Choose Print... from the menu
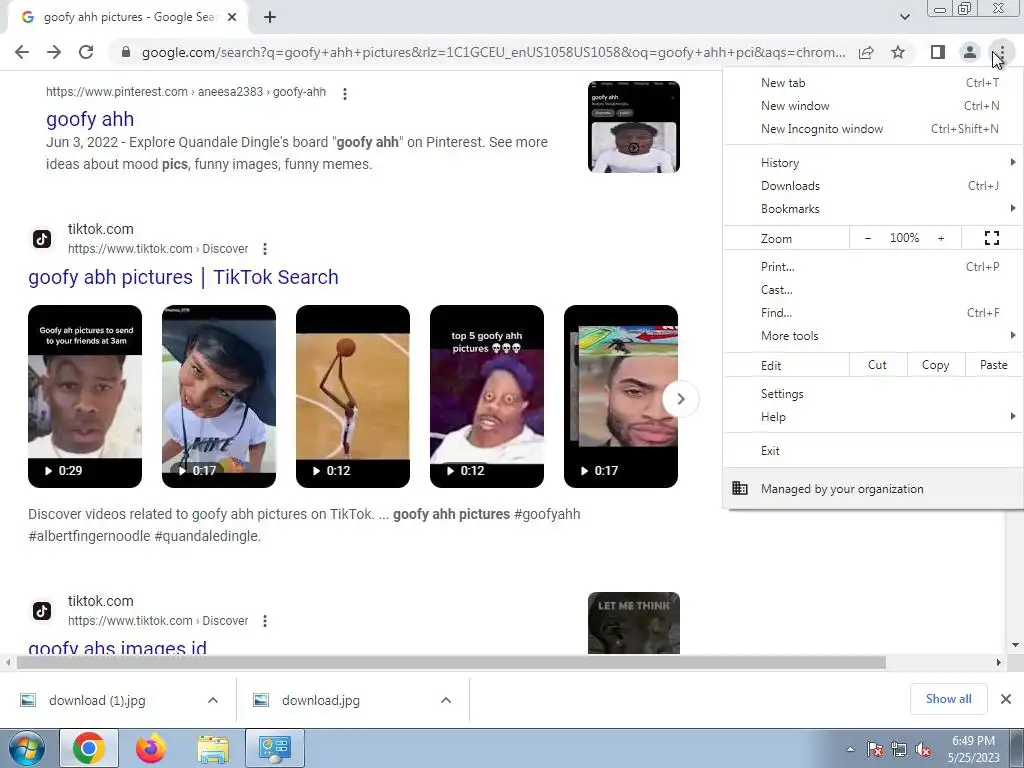 coord(873,266)
